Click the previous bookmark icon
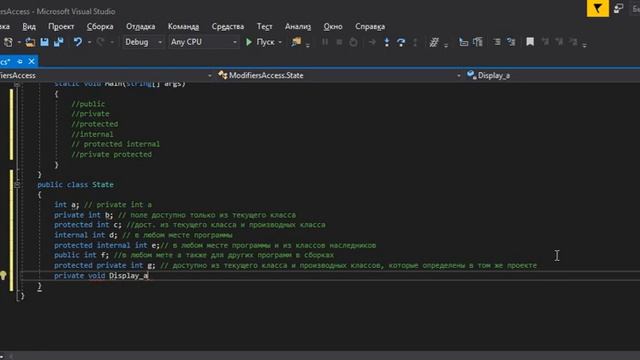The height and width of the screenshot is (360, 640). (545, 42)
